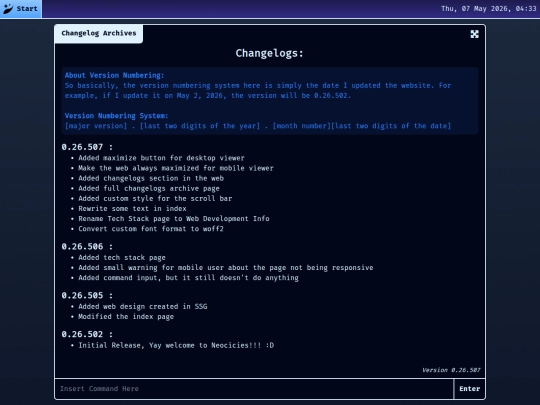Click 'Added maximize button for desktop viewer'
The height and width of the screenshot is (405, 540).
[x=161, y=158]
